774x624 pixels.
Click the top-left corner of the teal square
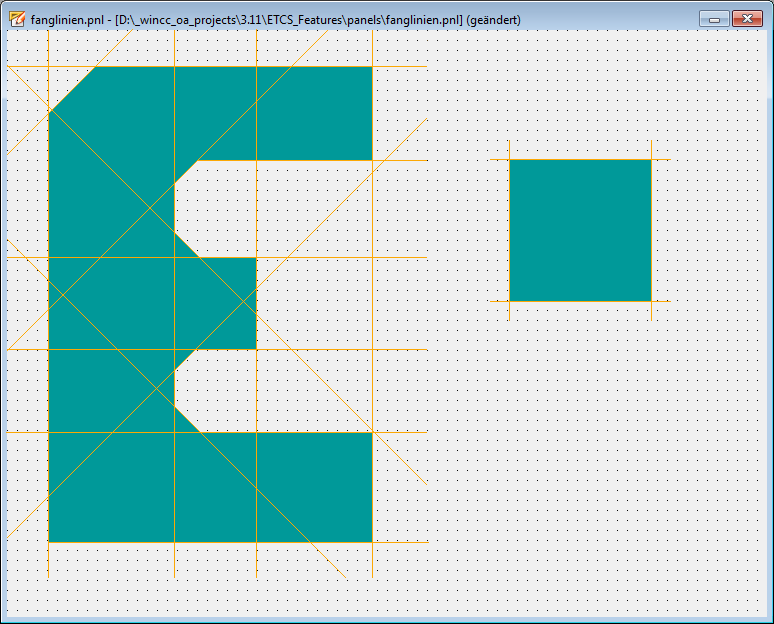coord(510,160)
